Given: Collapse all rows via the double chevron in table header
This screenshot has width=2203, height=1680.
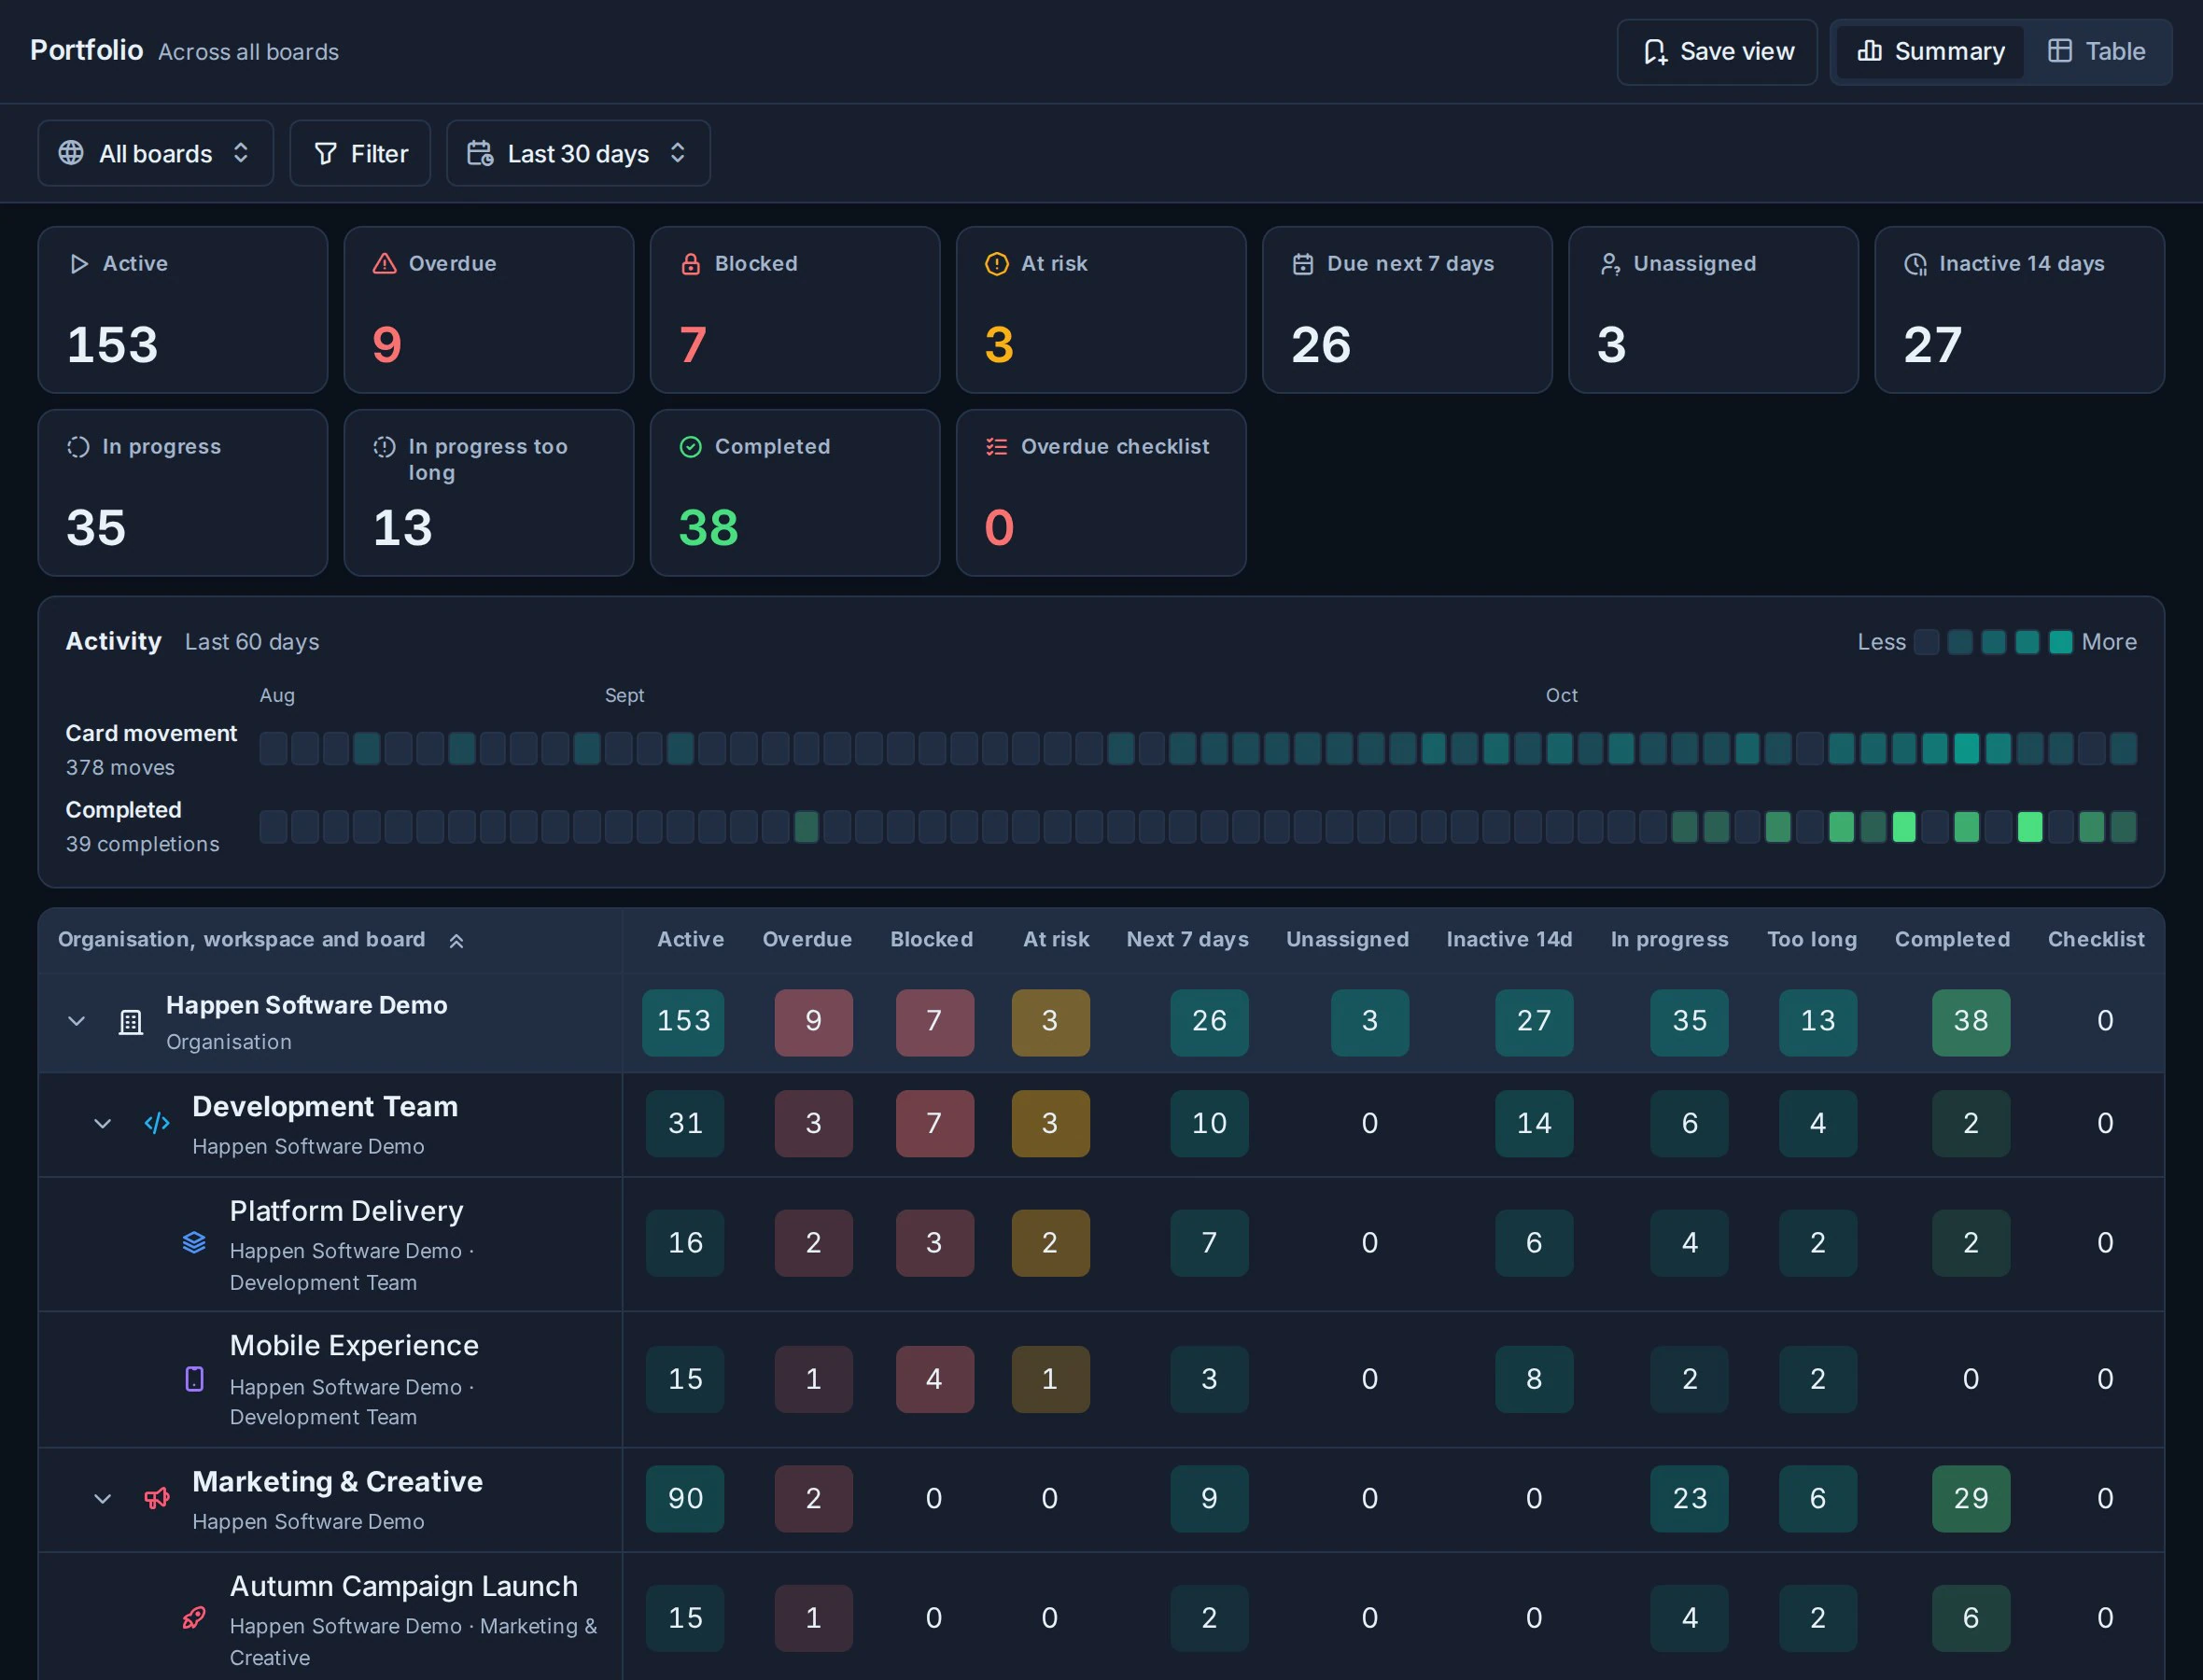Looking at the screenshot, I should tap(456, 941).
